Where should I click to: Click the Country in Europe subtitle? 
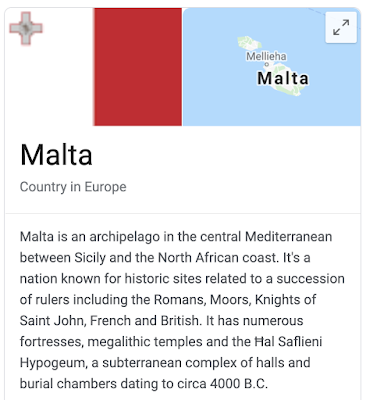(x=73, y=187)
